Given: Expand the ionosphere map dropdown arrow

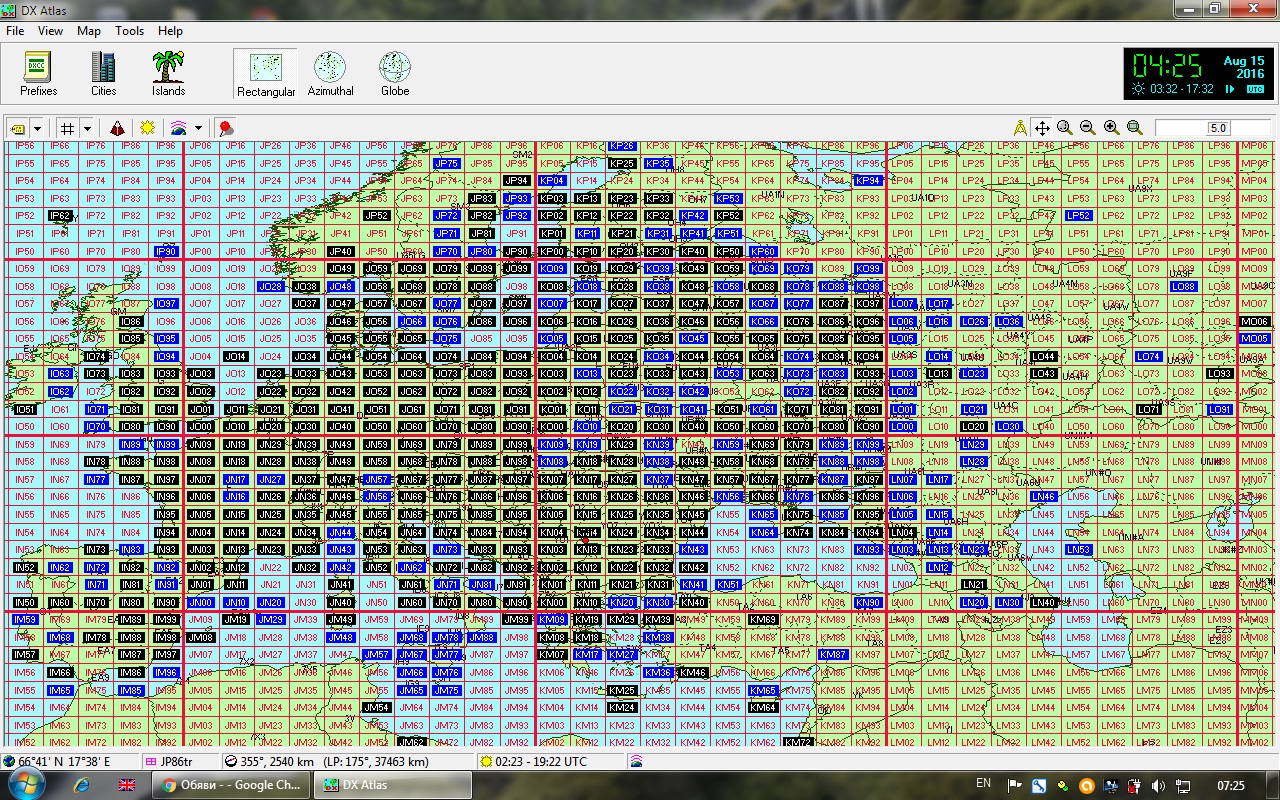Looking at the screenshot, I should 198,128.
